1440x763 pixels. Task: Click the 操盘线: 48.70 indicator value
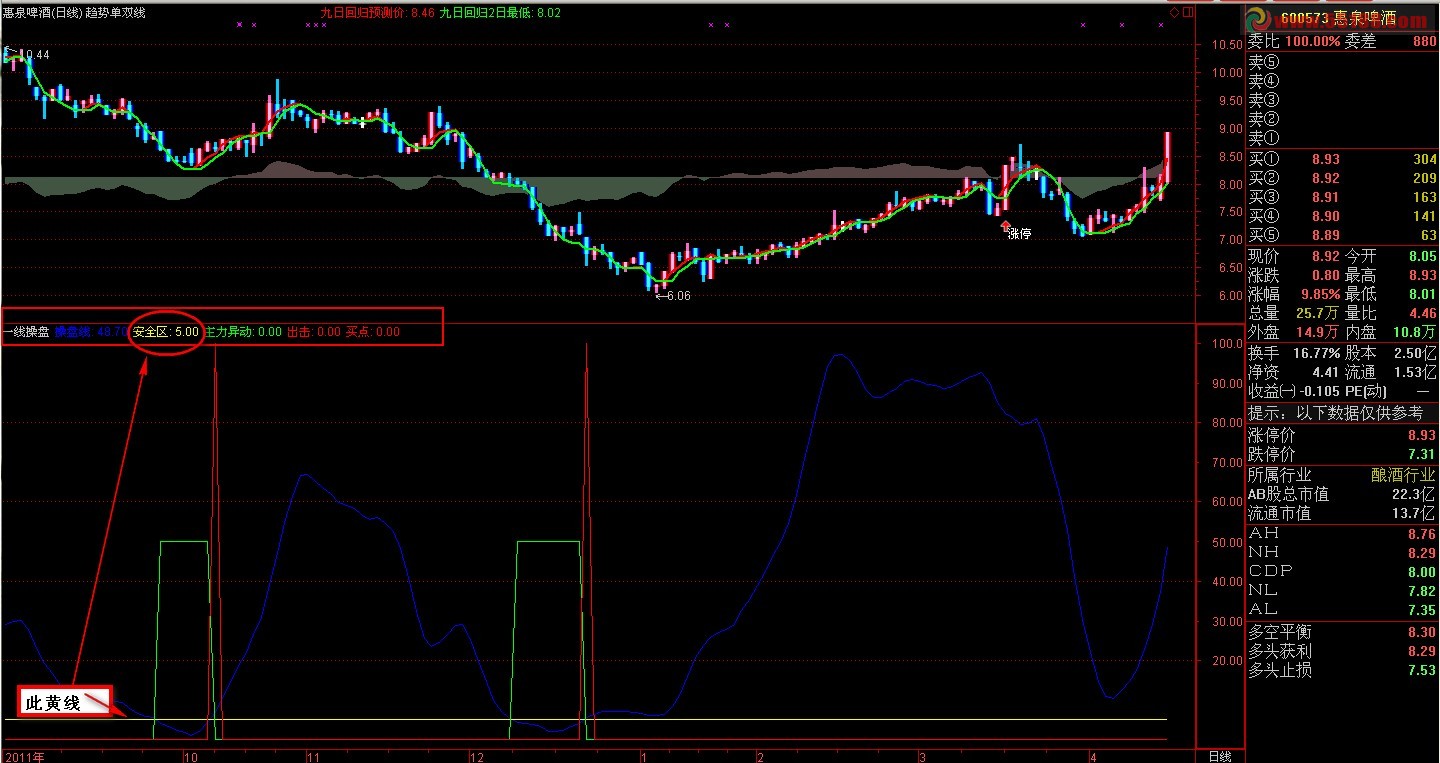click(91, 331)
